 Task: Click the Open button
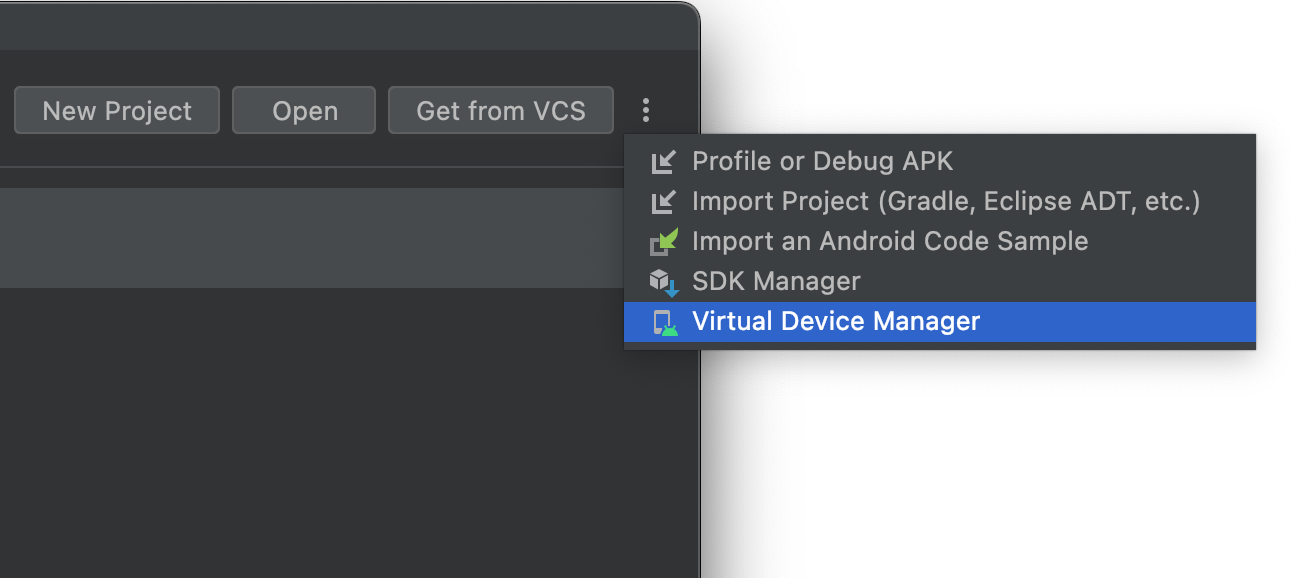point(303,110)
